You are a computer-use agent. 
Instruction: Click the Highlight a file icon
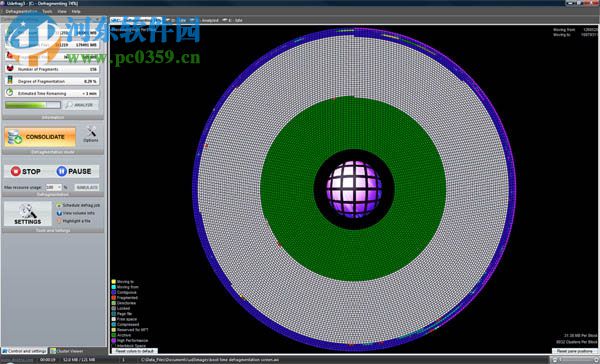(59, 221)
